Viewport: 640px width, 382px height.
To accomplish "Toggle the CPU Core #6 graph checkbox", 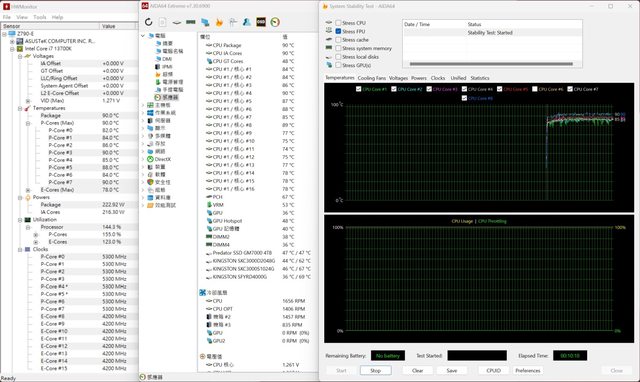I will click(535, 89).
